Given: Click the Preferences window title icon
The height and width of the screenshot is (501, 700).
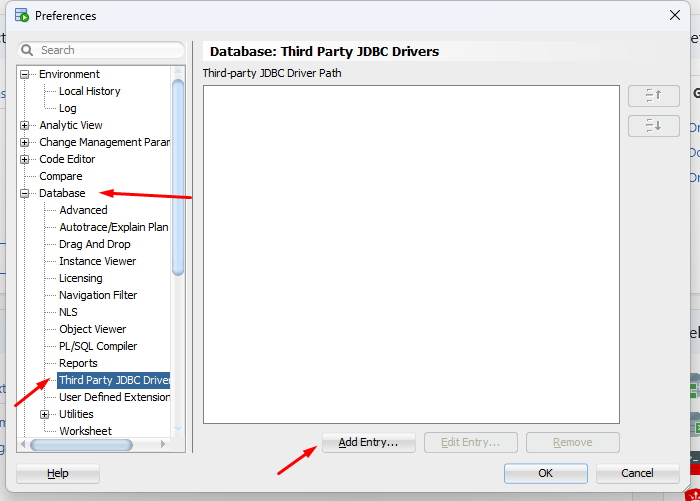Looking at the screenshot, I should 21,16.
